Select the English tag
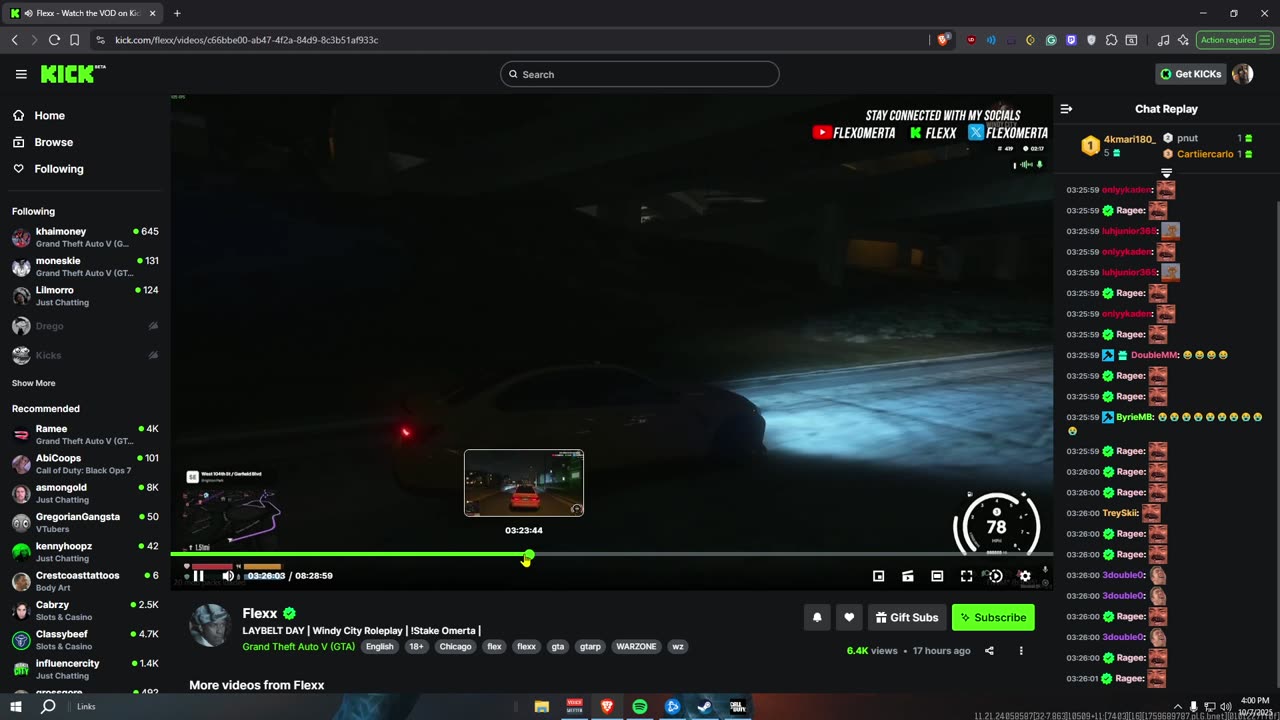This screenshot has height=720, width=1280. tap(379, 647)
